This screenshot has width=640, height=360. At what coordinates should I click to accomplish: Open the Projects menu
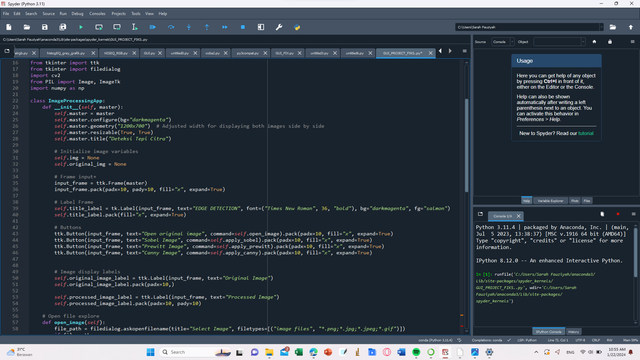(x=118, y=13)
